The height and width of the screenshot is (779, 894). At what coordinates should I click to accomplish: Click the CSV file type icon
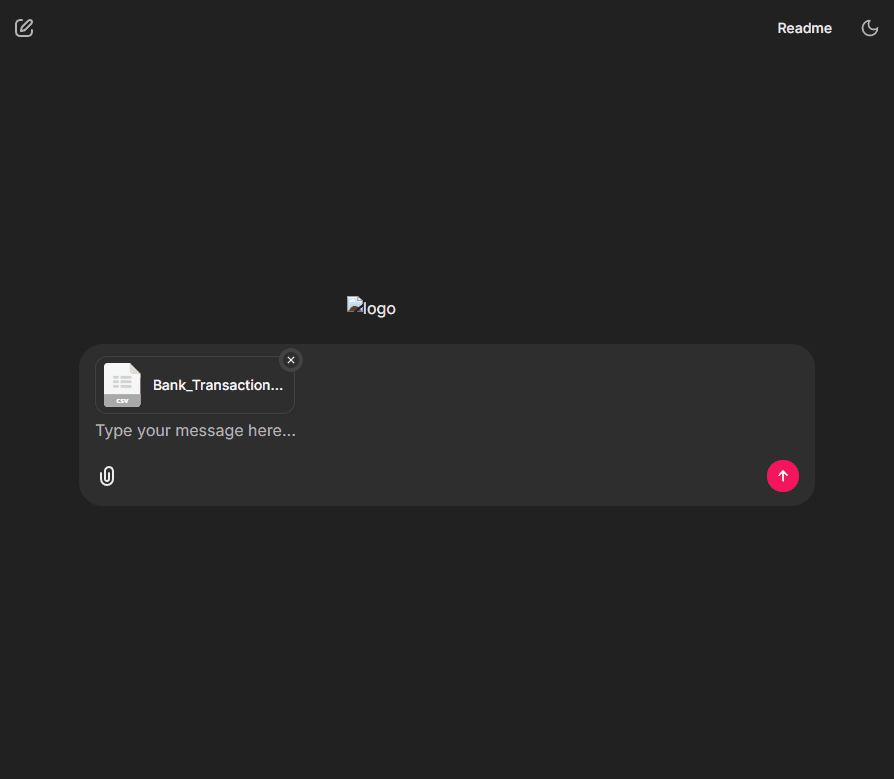pos(122,385)
